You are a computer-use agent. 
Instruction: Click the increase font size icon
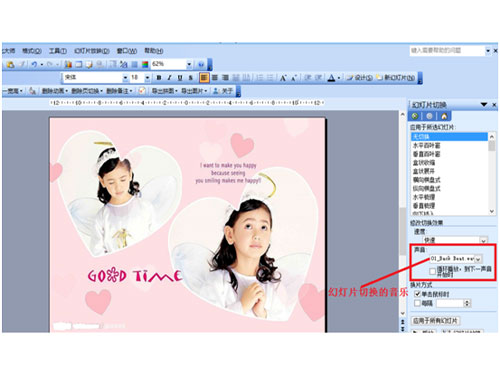283,78
